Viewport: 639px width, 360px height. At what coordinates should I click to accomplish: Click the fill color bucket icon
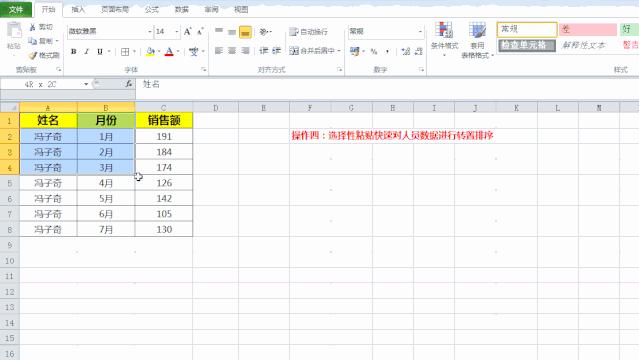150,52
